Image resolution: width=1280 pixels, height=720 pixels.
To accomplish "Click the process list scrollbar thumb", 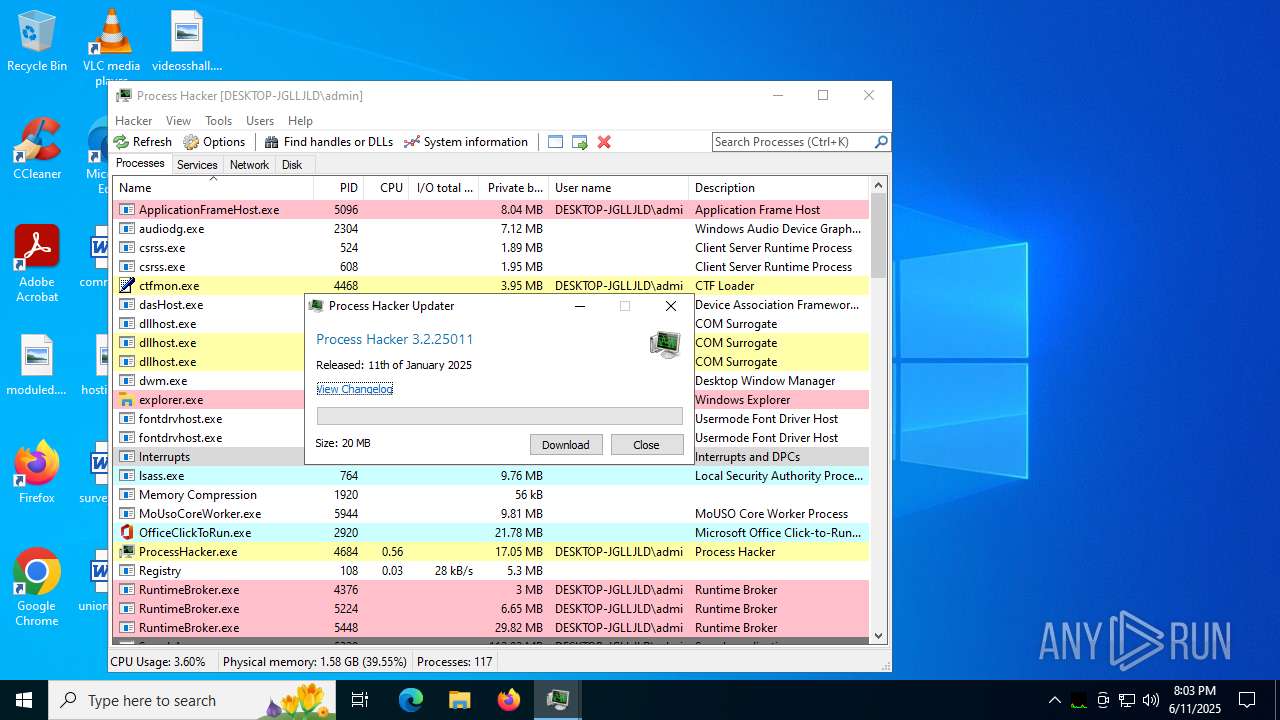I will click(x=878, y=235).
